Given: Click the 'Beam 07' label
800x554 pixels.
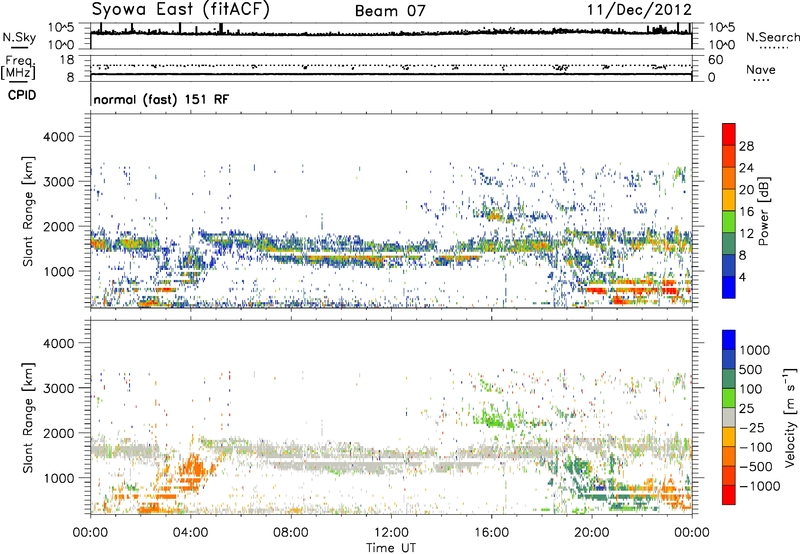Looking at the screenshot, I should 390,11.
